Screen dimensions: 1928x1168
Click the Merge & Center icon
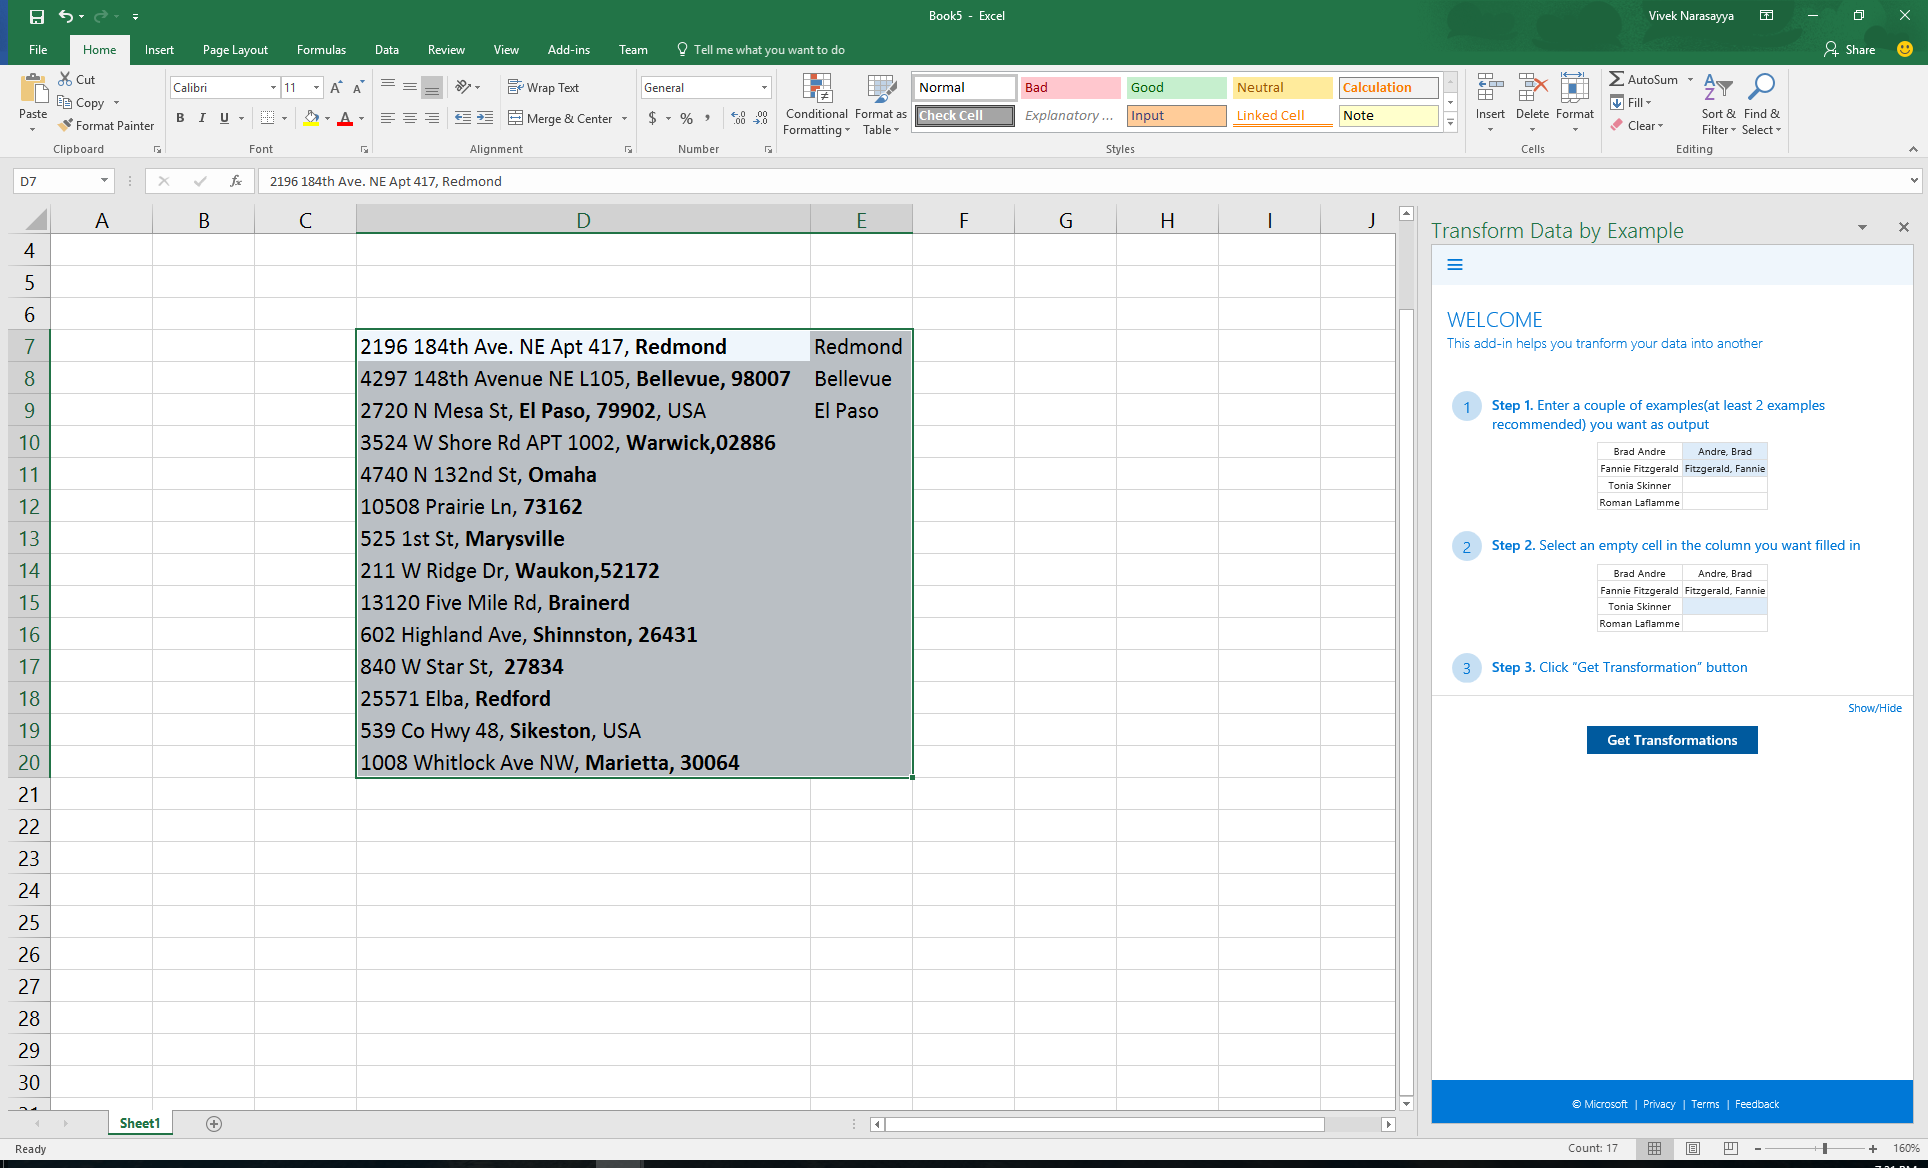point(516,118)
